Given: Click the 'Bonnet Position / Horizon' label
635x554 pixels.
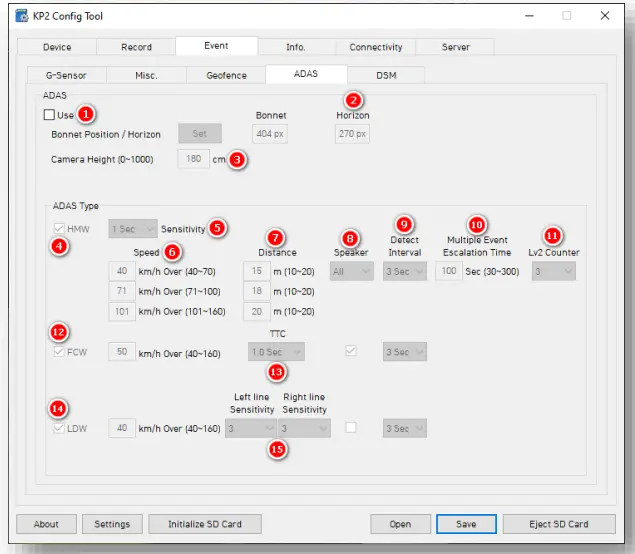Looking at the screenshot, I should (x=106, y=134).
